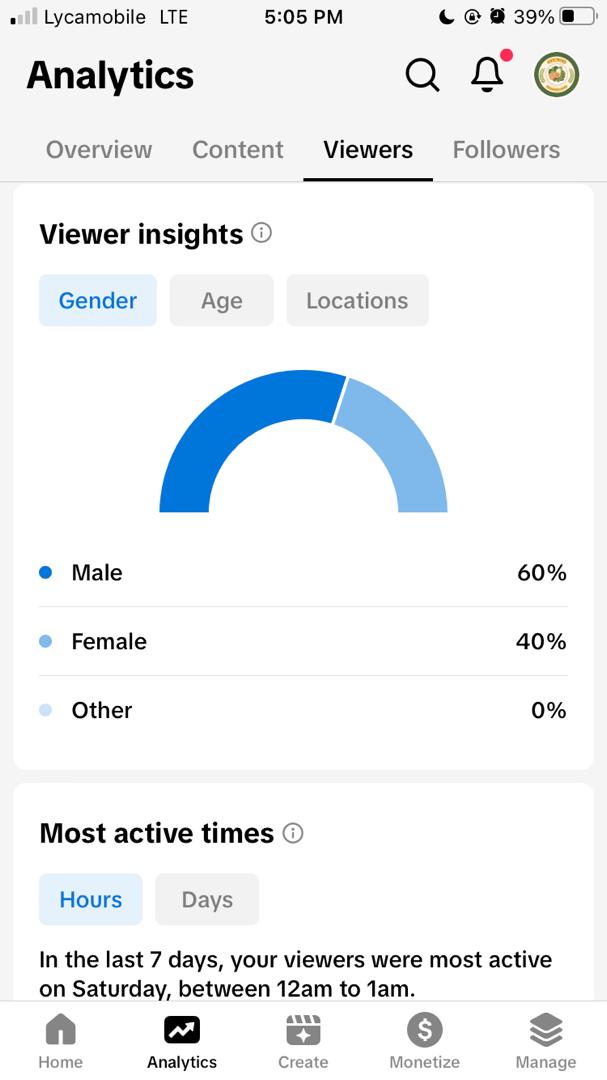
Task: Tap info icon beside Most active times
Action: pos(293,833)
